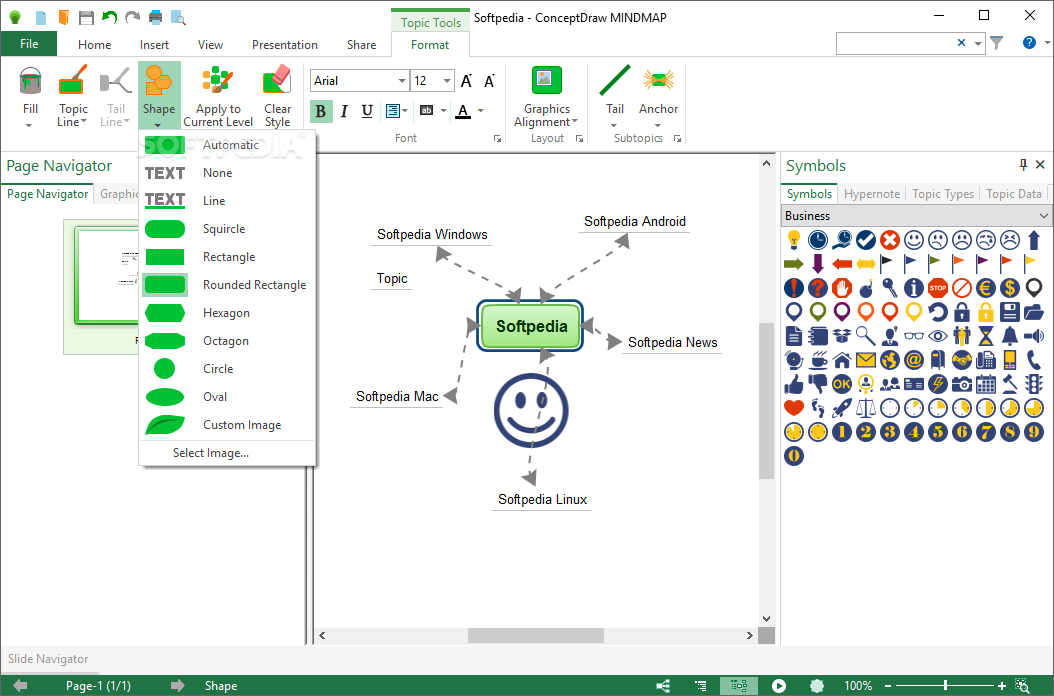
Task: Increase font size with grow font icon
Action: [x=467, y=81]
